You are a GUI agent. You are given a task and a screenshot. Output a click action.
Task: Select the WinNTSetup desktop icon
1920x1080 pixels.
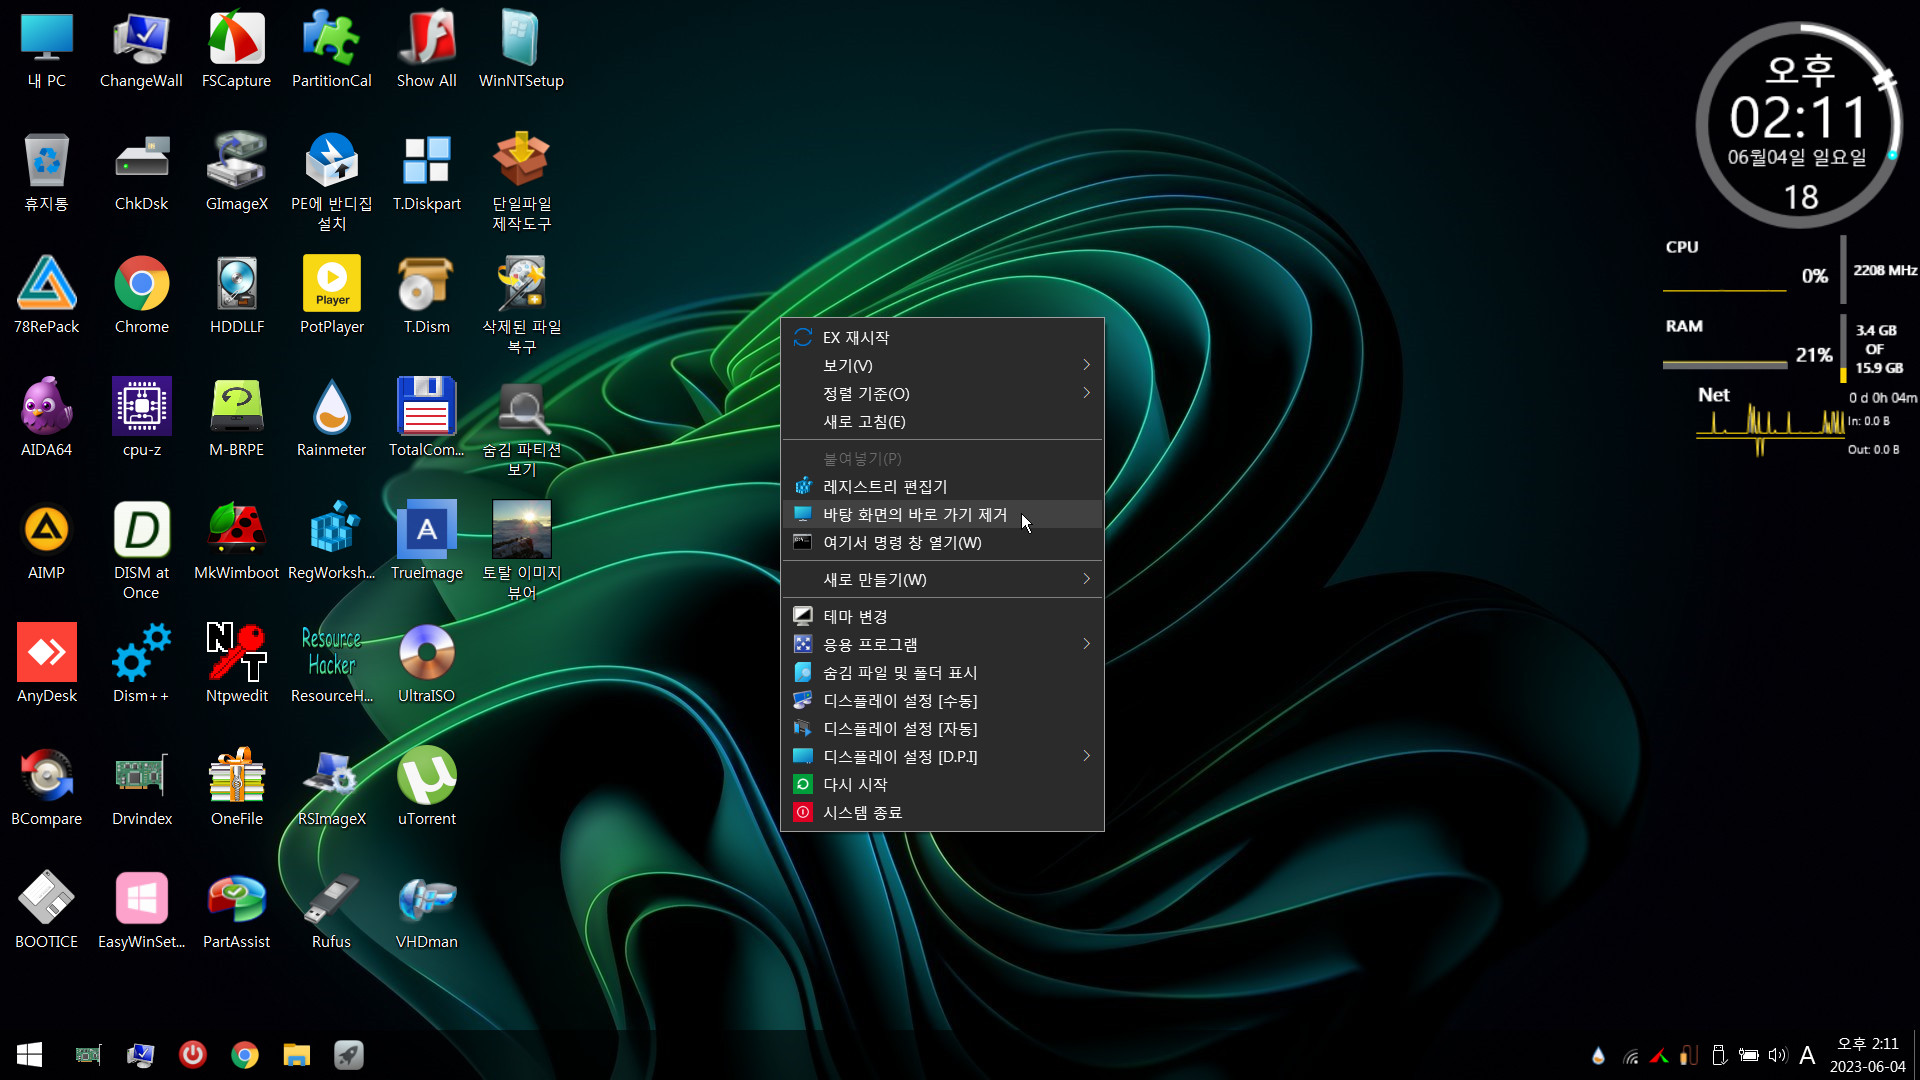(x=521, y=50)
